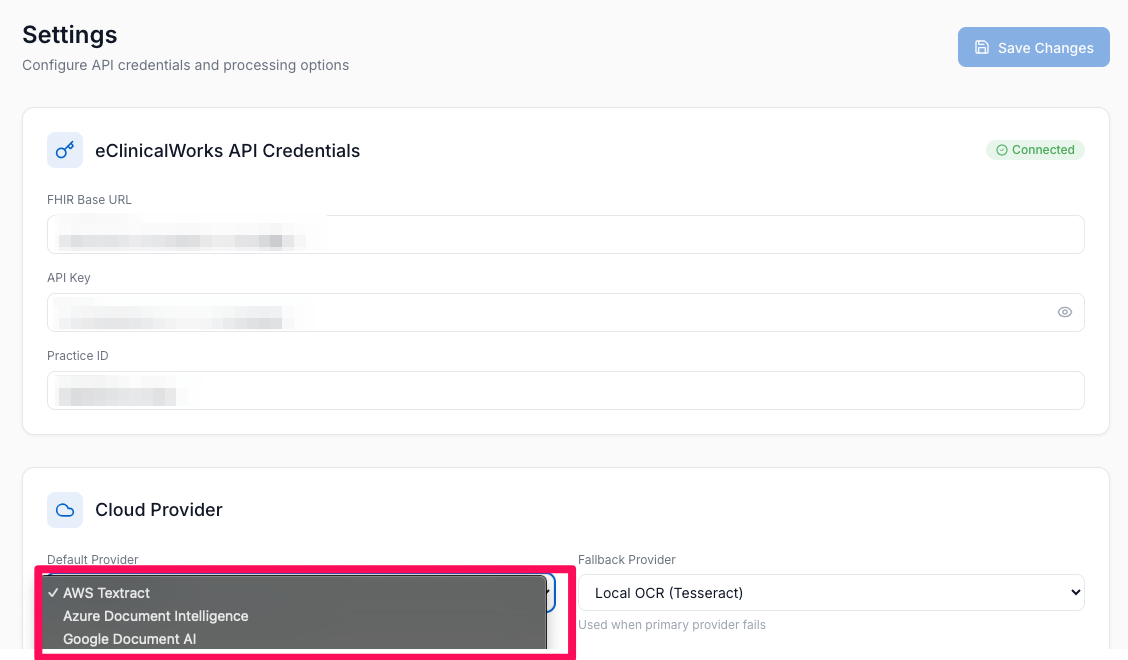The height and width of the screenshot is (660, 1128).
Task: Click the Practice ID label
Action: pyautogui.click(x=78, y=356)
